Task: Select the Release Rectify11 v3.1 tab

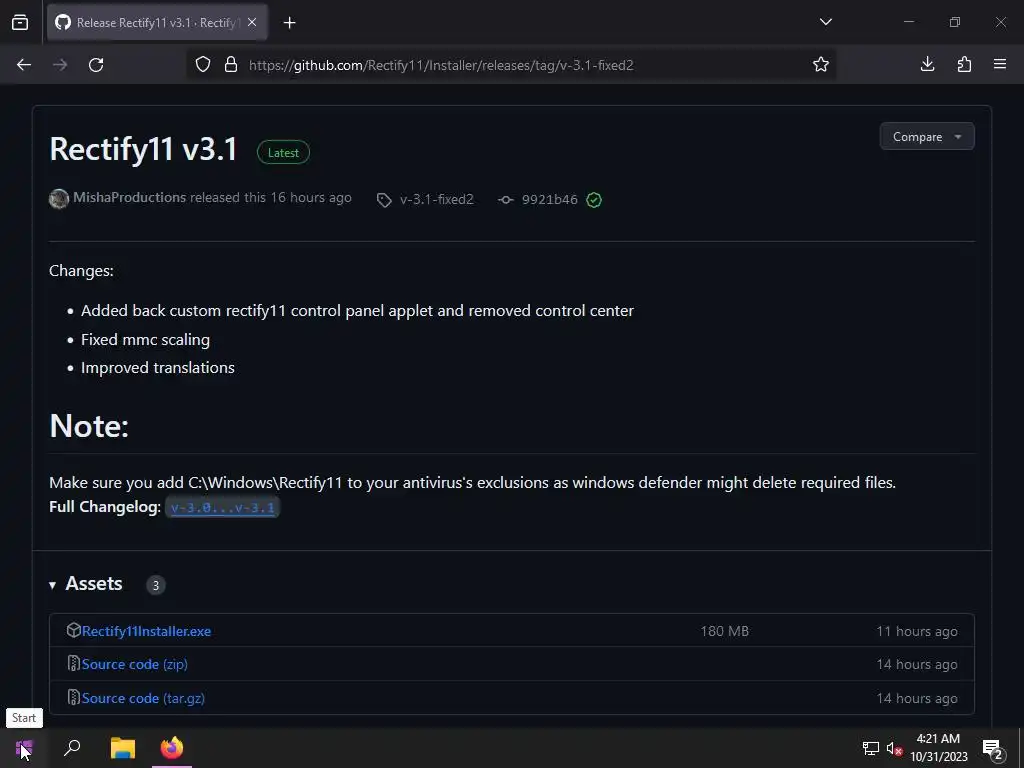Action: [157, 23]
